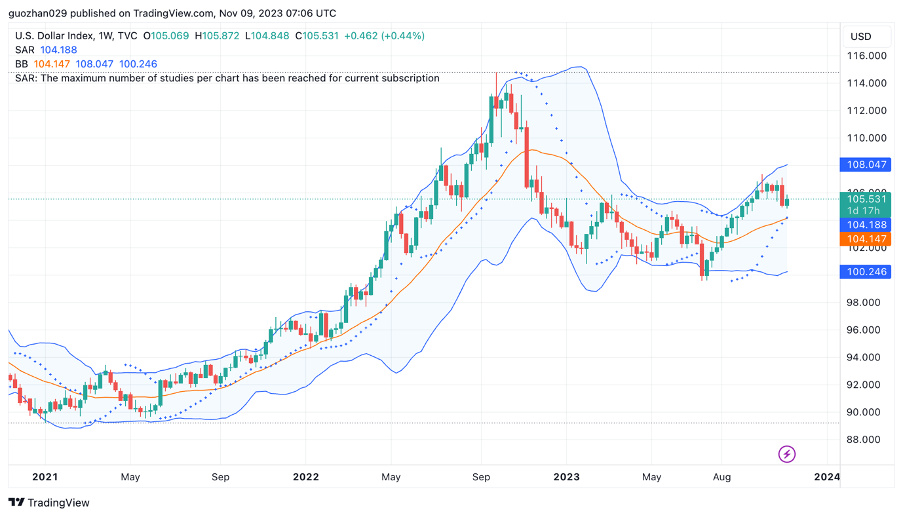Click the BB indicator legend label
904x518 pixels.
[22, 64]
